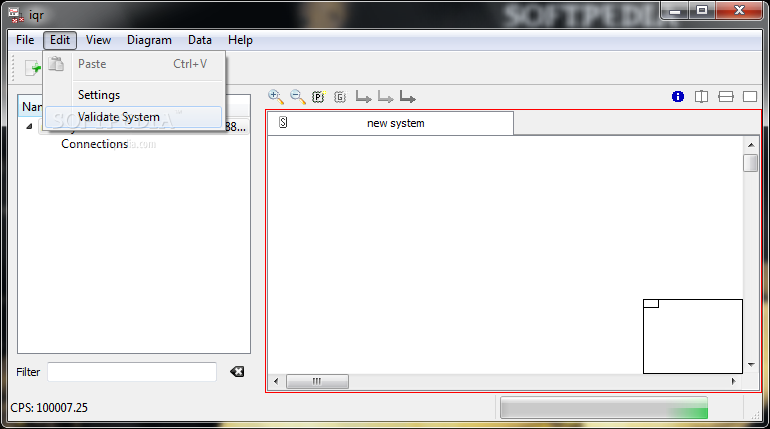Click the CPS: 100007.25 status text
Viewport: 770px width, 429px height.
click(x=49, y=408)
